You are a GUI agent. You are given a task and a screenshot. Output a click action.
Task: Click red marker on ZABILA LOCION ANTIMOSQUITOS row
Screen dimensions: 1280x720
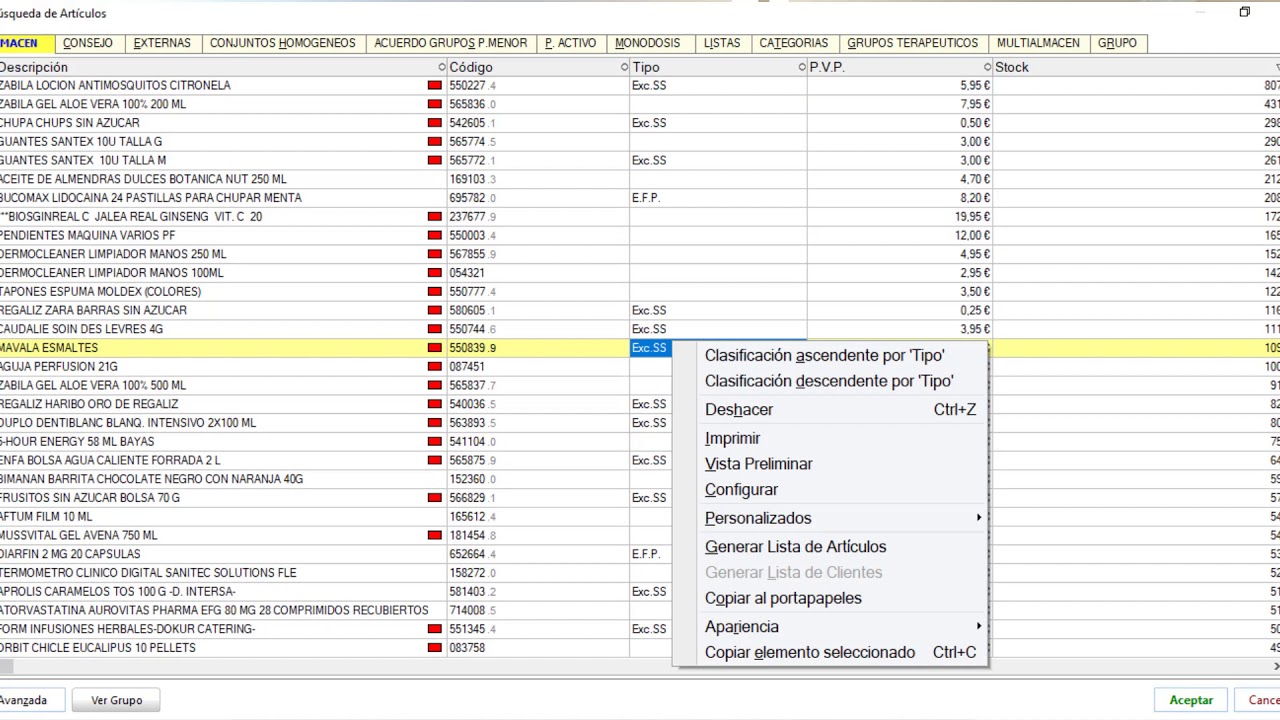435,86
